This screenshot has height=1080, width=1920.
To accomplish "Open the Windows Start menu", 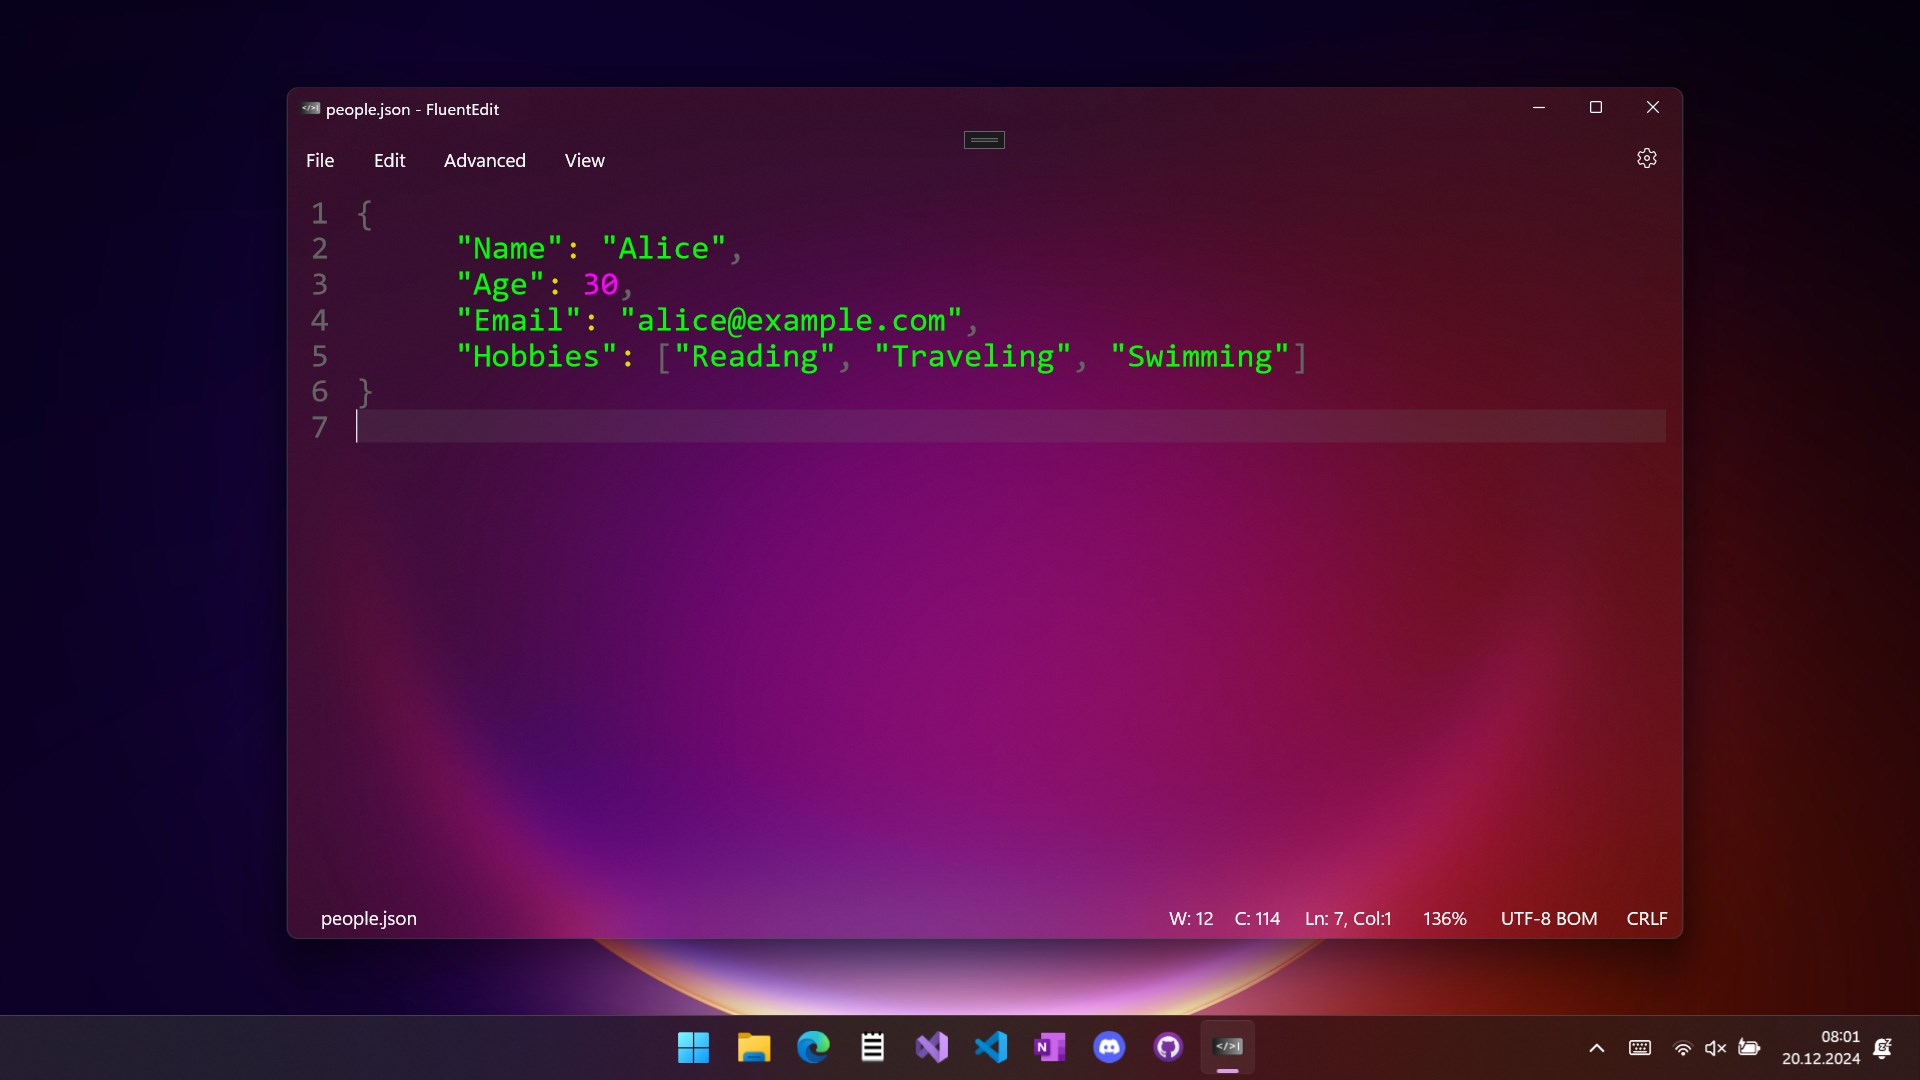I will coord(693,1047).
